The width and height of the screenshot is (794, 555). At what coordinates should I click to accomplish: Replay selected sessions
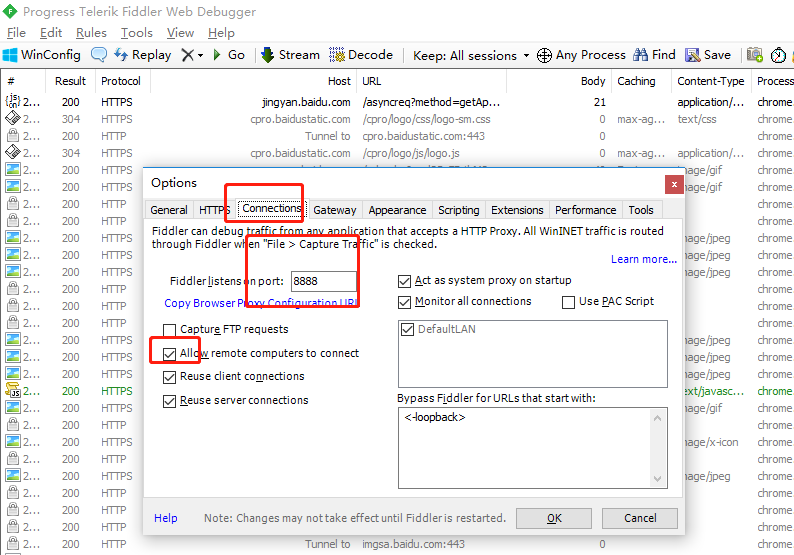click(142, 55)
